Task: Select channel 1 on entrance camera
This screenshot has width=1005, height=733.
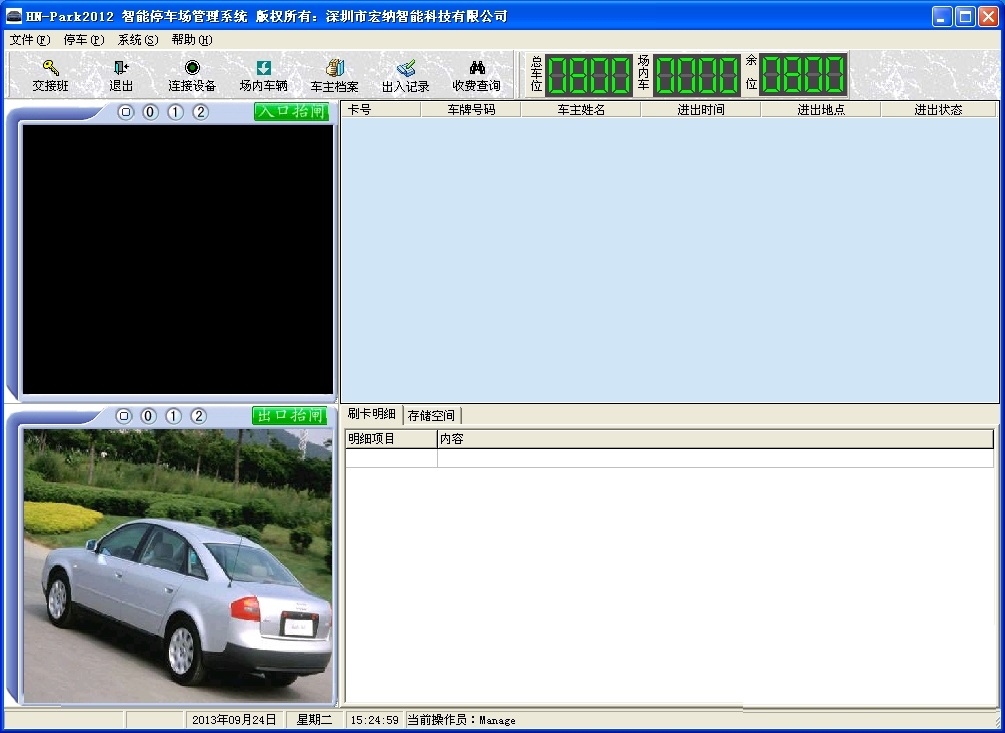Action: [175, 112]
